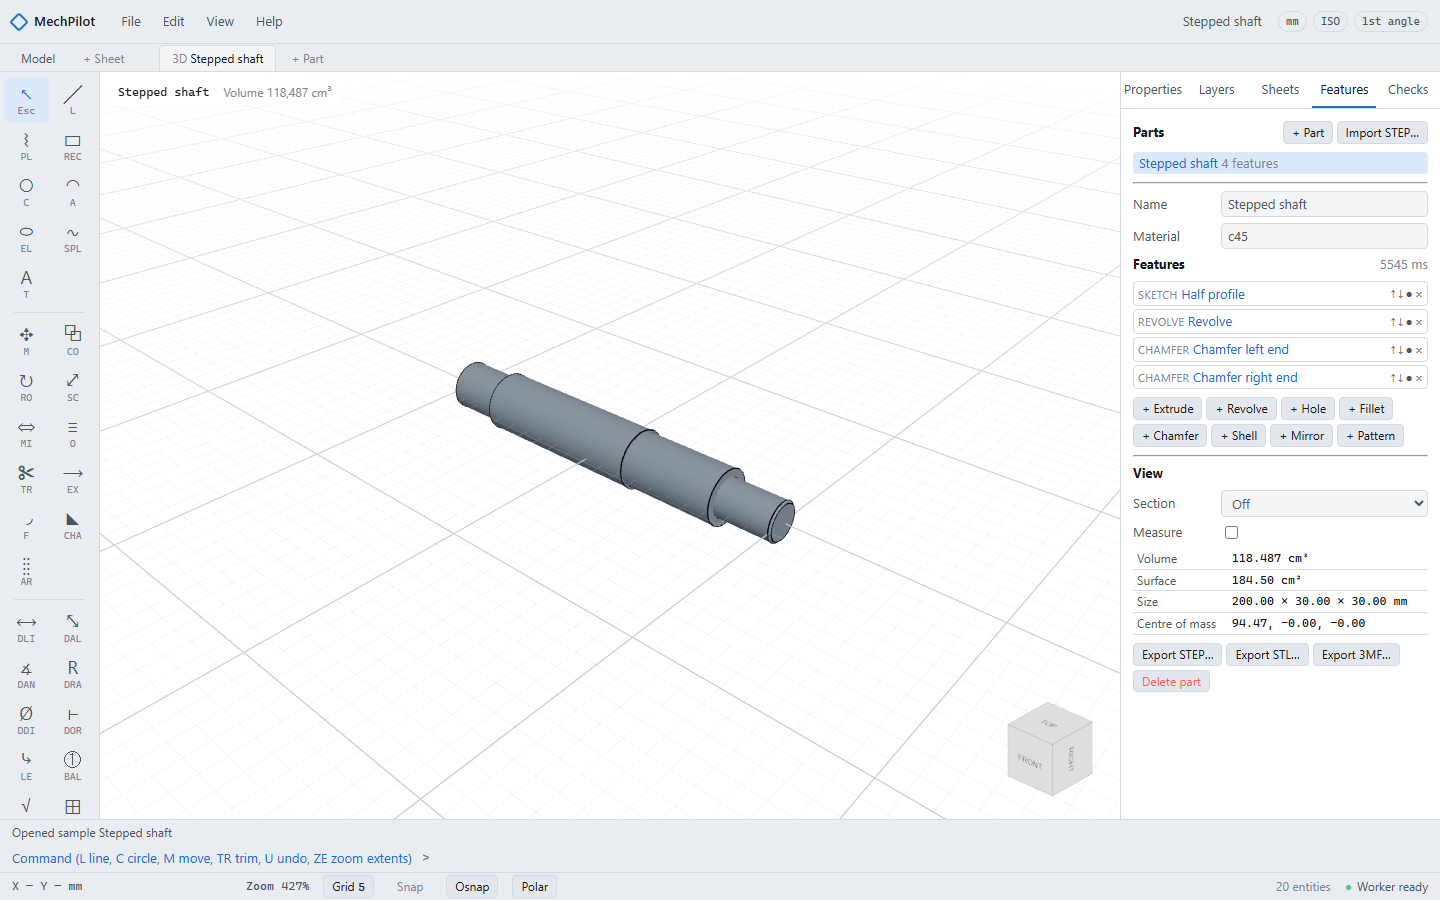The width and height of the screenshot is (1440, 900).
Task: Switch to the Model tab
Action: click(x=38, y=59)
